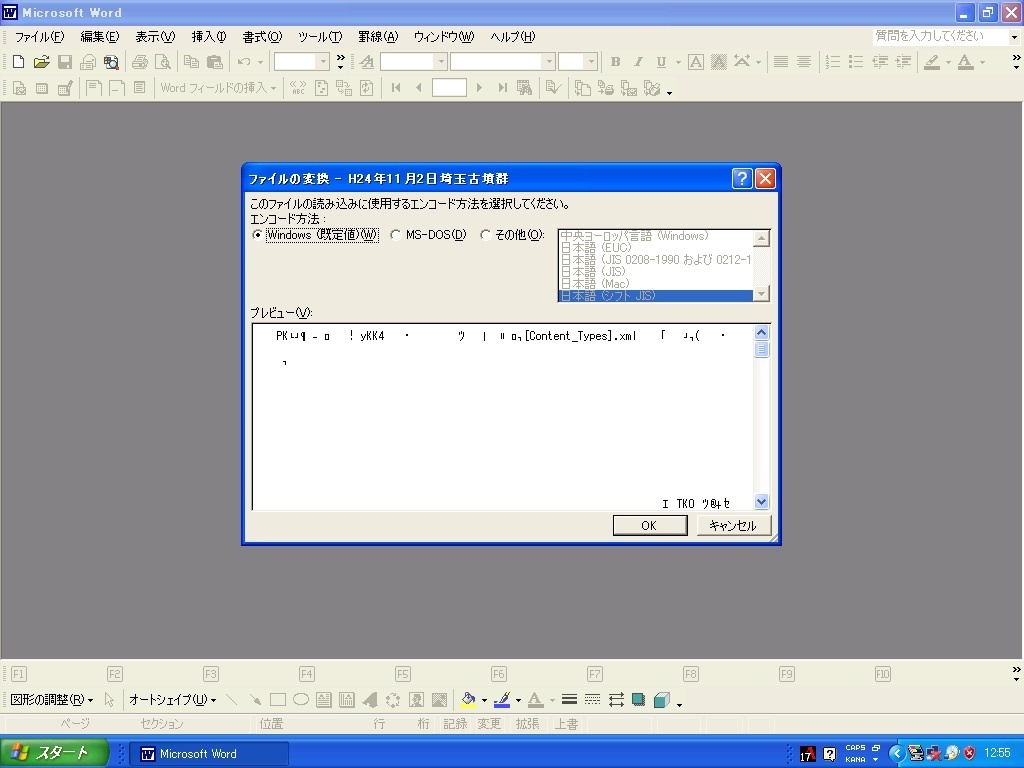Image resolution: width=1024 pixels, height=768 pixels.
Task: Click the Highlight pen icon
Action: coord(932,62)
